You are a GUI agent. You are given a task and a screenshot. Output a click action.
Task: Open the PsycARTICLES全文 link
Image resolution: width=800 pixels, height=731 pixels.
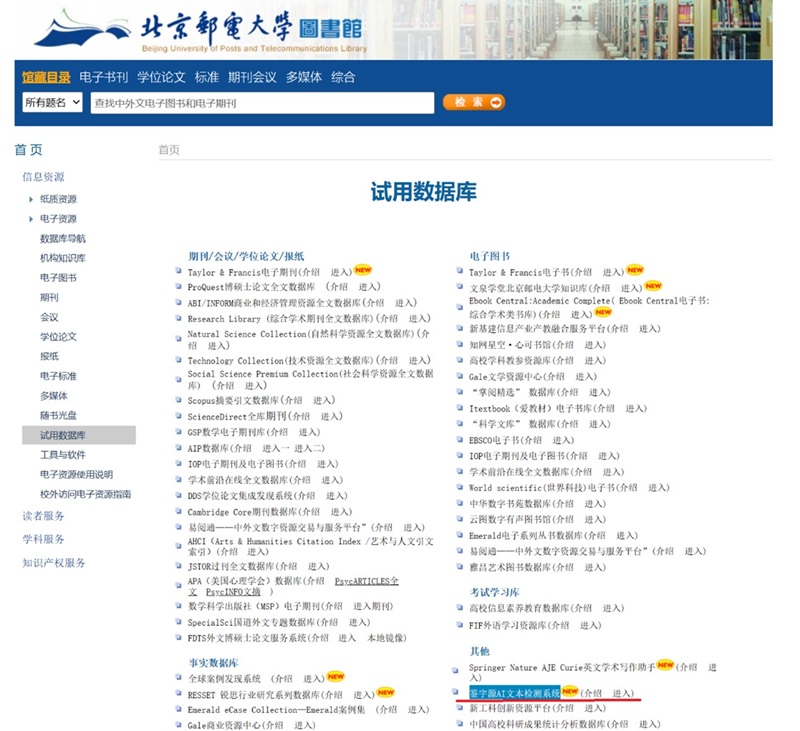(366, 581)
